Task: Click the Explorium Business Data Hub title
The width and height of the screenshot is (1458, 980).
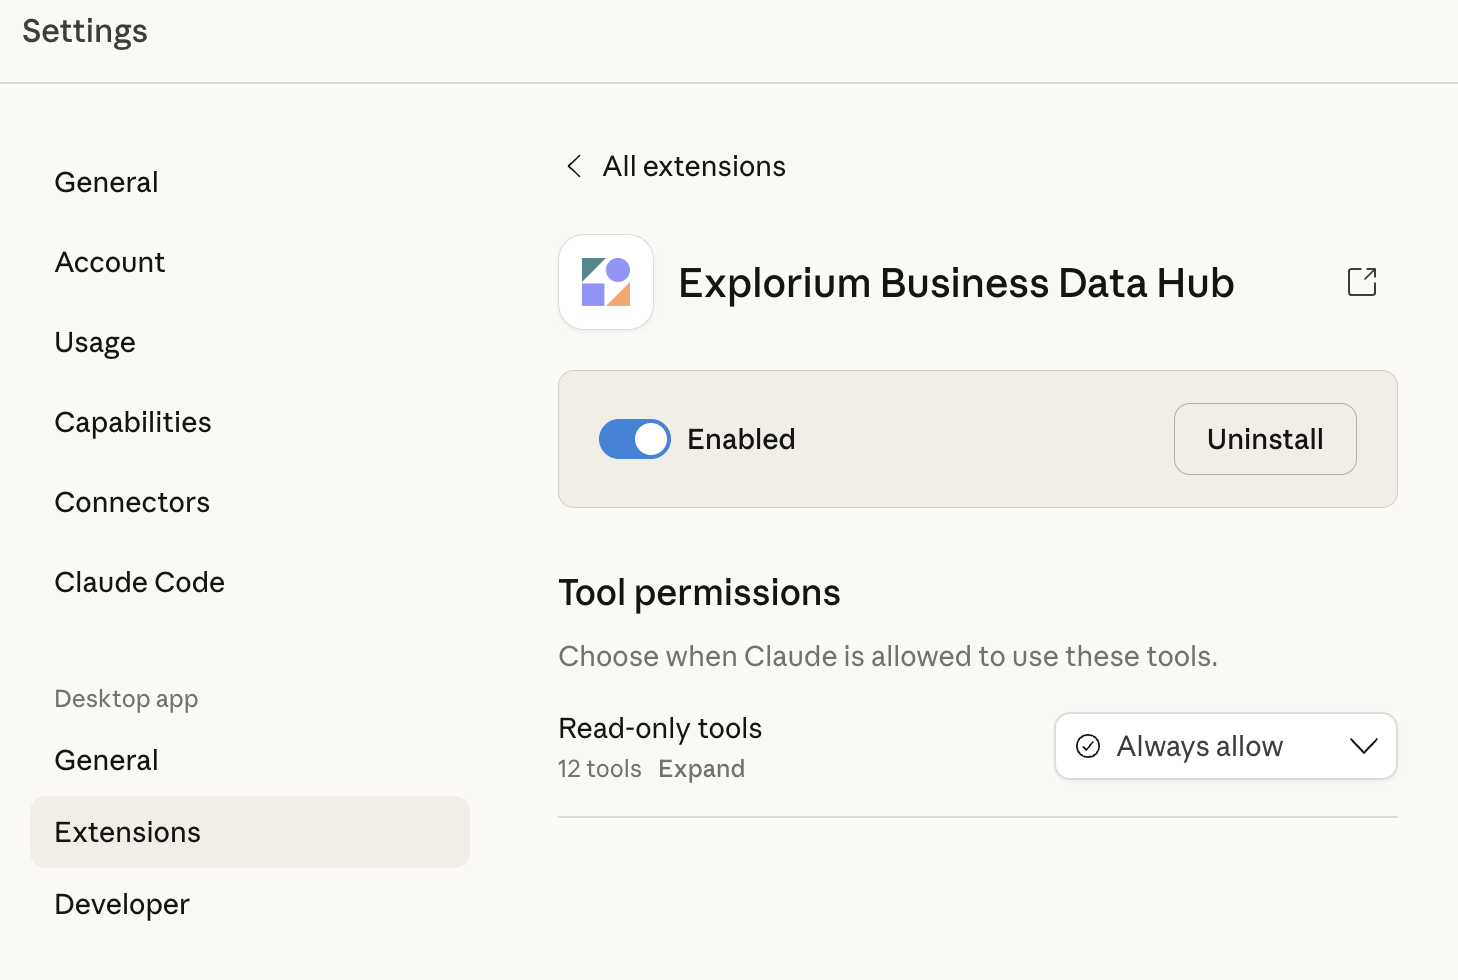Action: [x=956, y=283]
